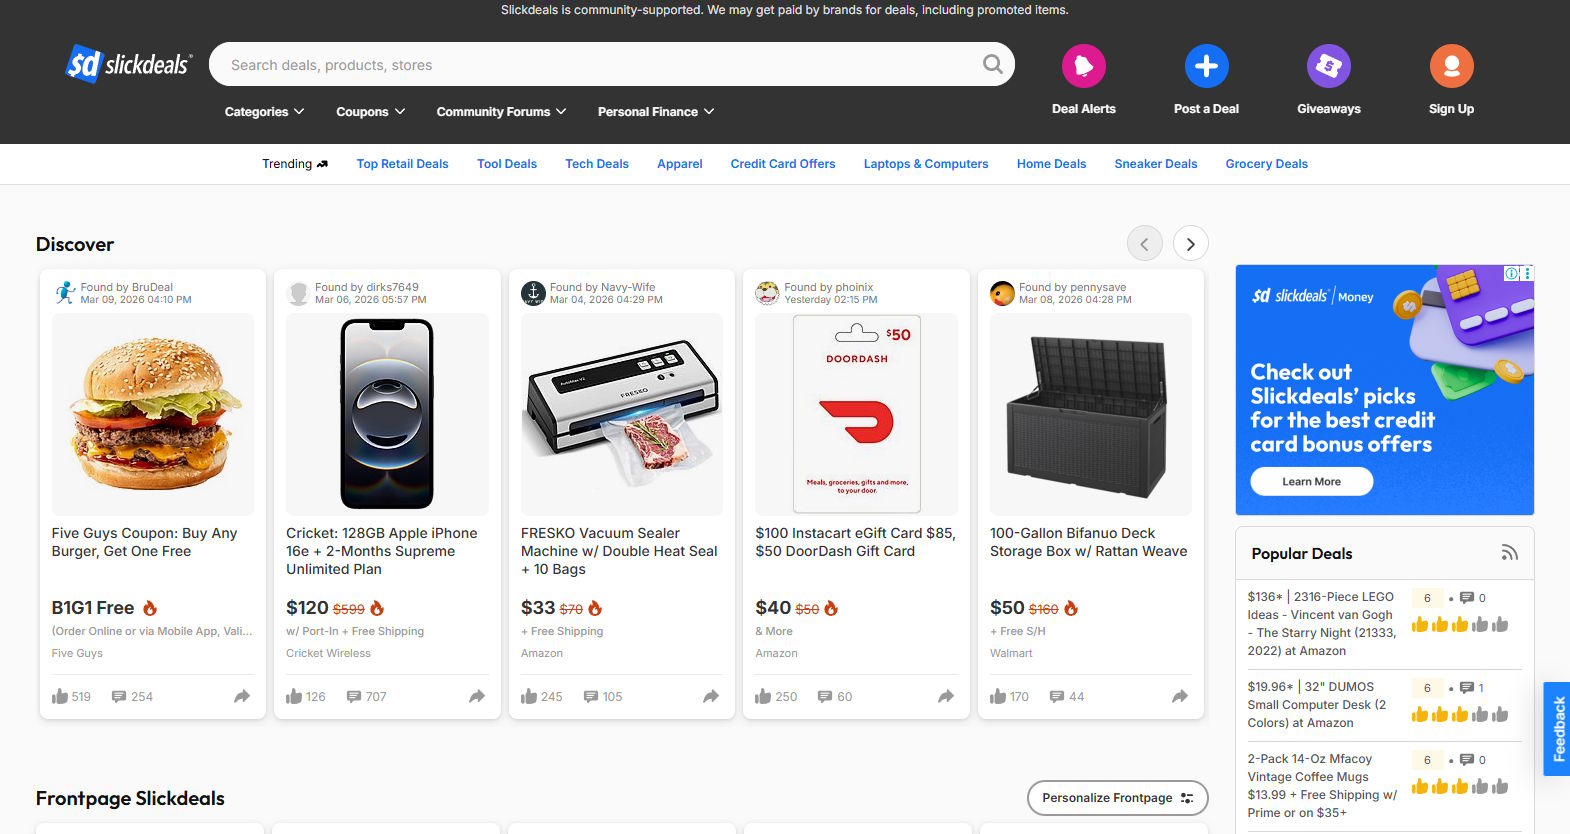1570x834 pixels.
Task: Click the ad options icon on the Money banner
Action: click(1526, 273)
